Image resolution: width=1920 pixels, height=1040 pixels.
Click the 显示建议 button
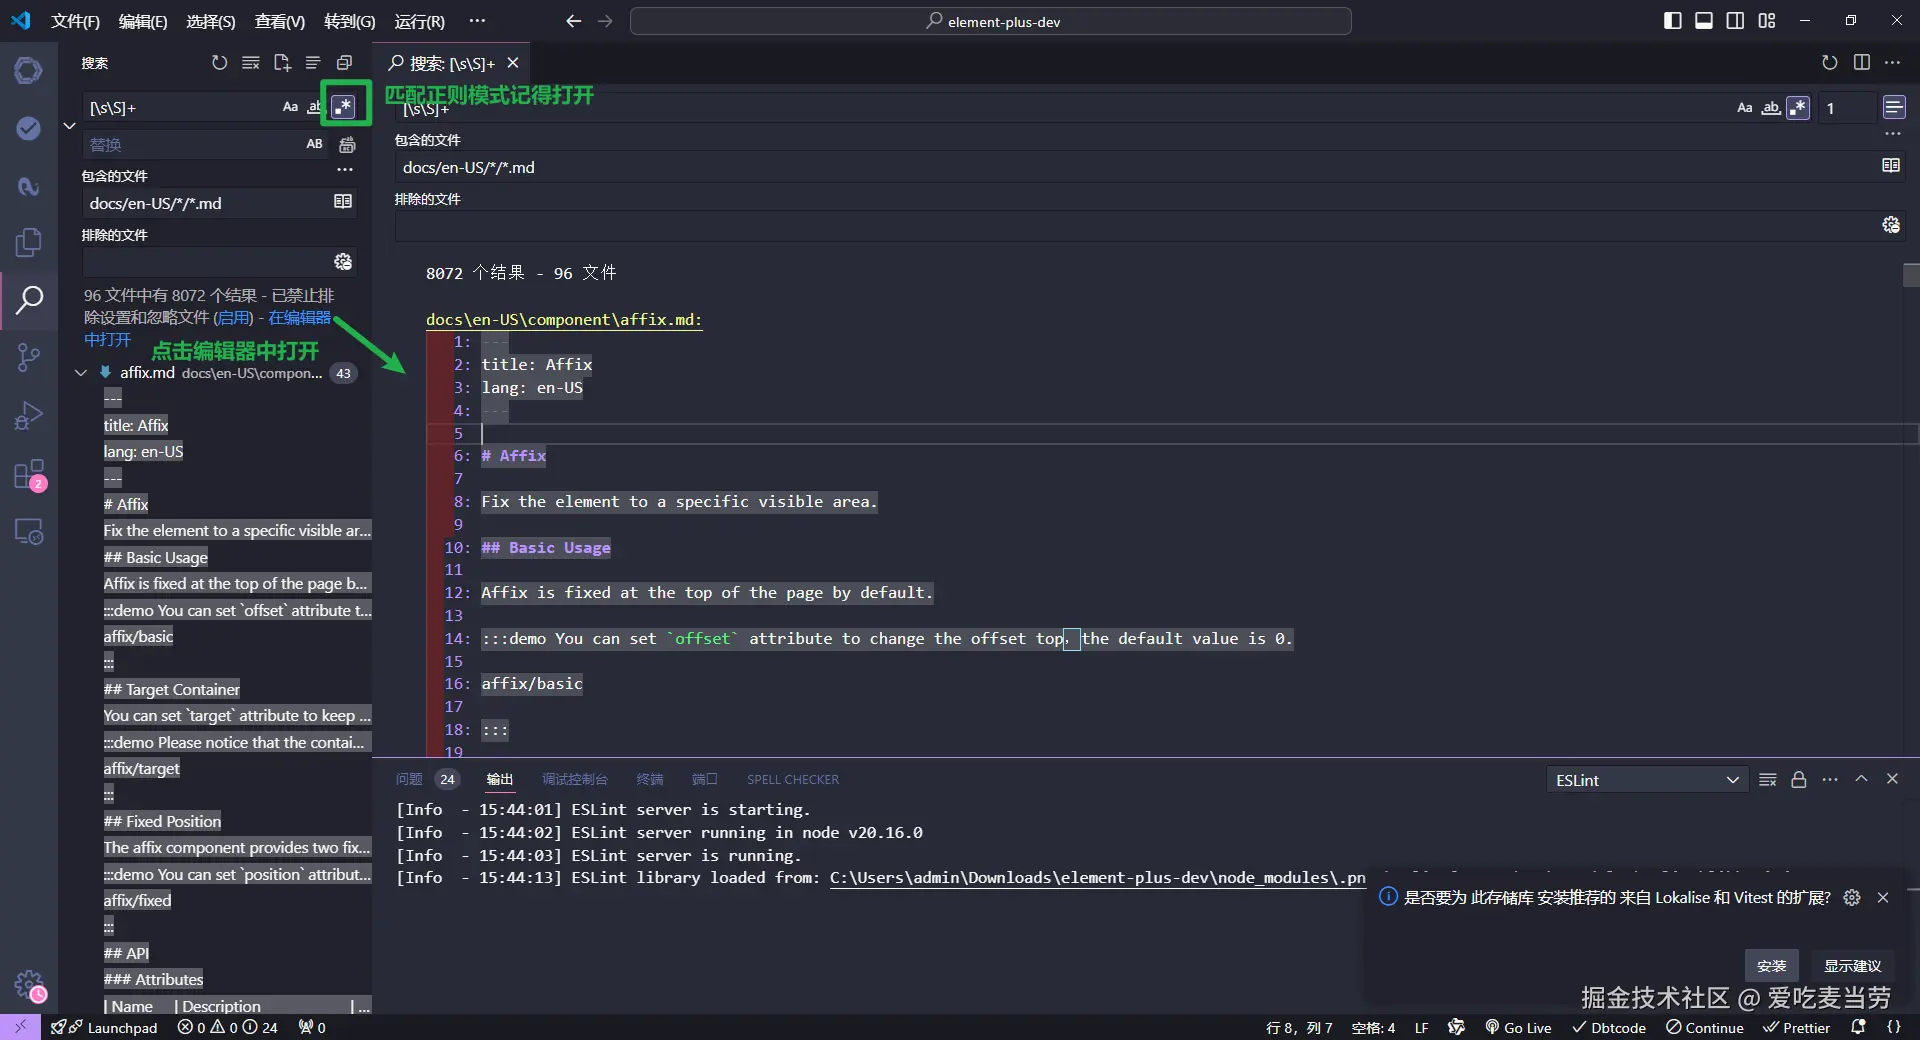click(1852, 965)
